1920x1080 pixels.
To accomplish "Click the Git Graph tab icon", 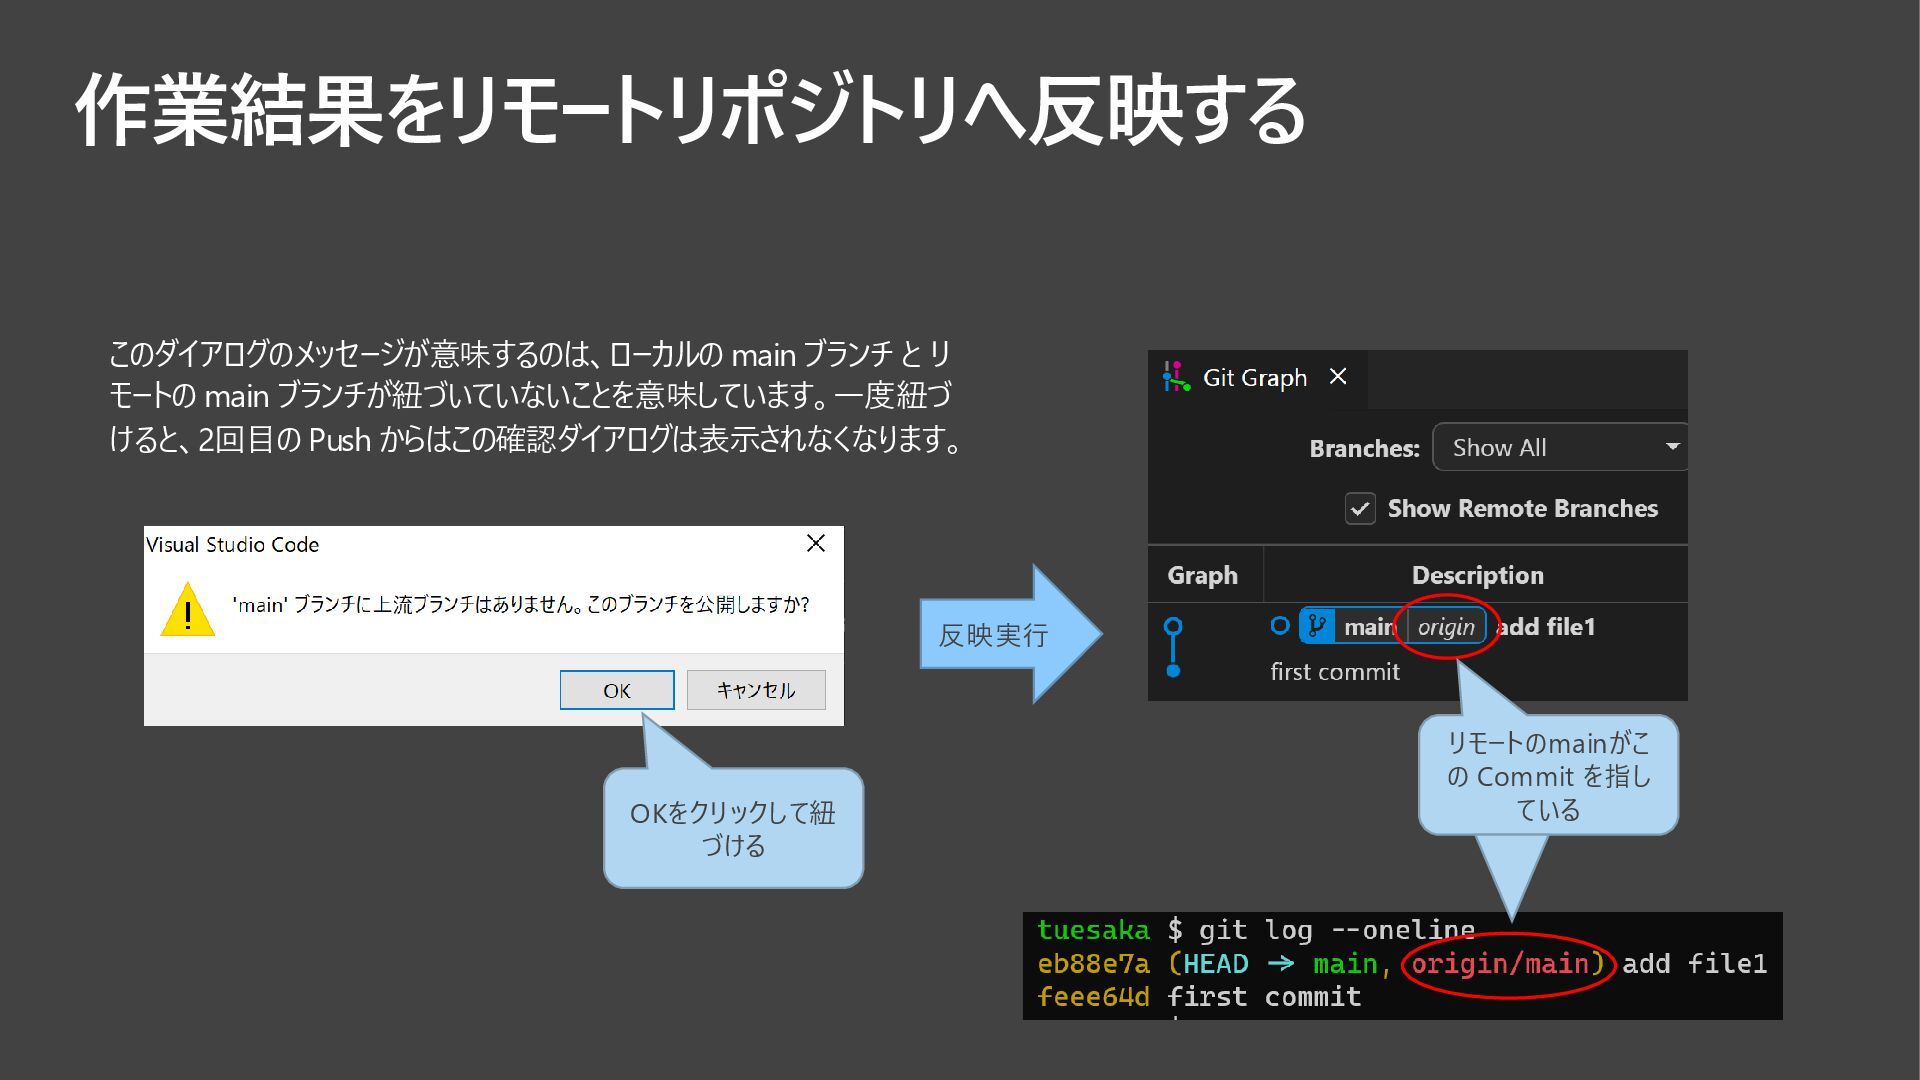I will coord(1177,377).
